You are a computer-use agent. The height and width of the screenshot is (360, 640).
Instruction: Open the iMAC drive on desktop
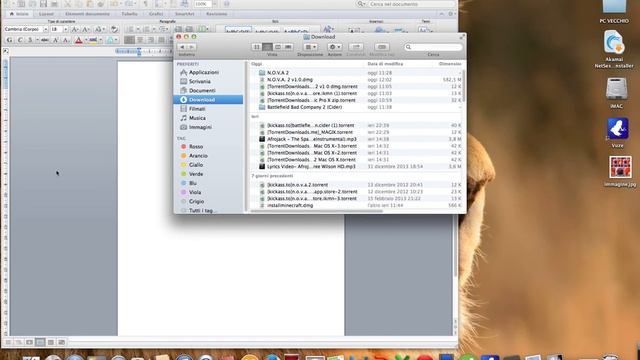[x=616, y=93]
